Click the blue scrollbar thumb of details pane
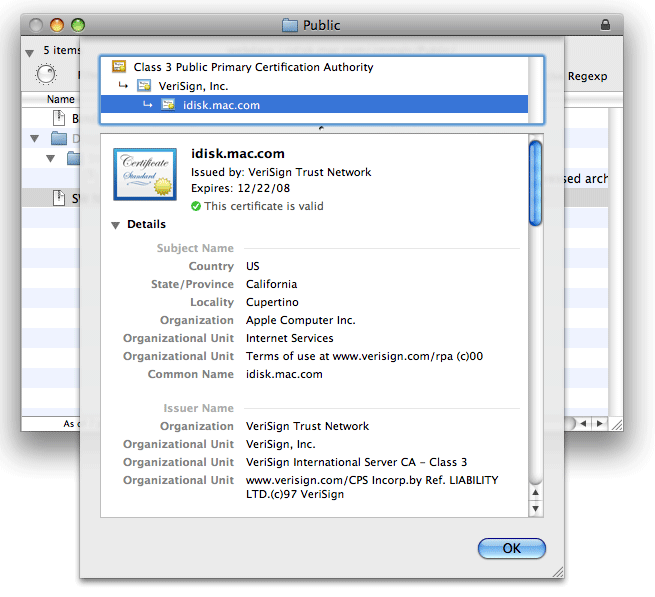655x597 pixels. 535,183
